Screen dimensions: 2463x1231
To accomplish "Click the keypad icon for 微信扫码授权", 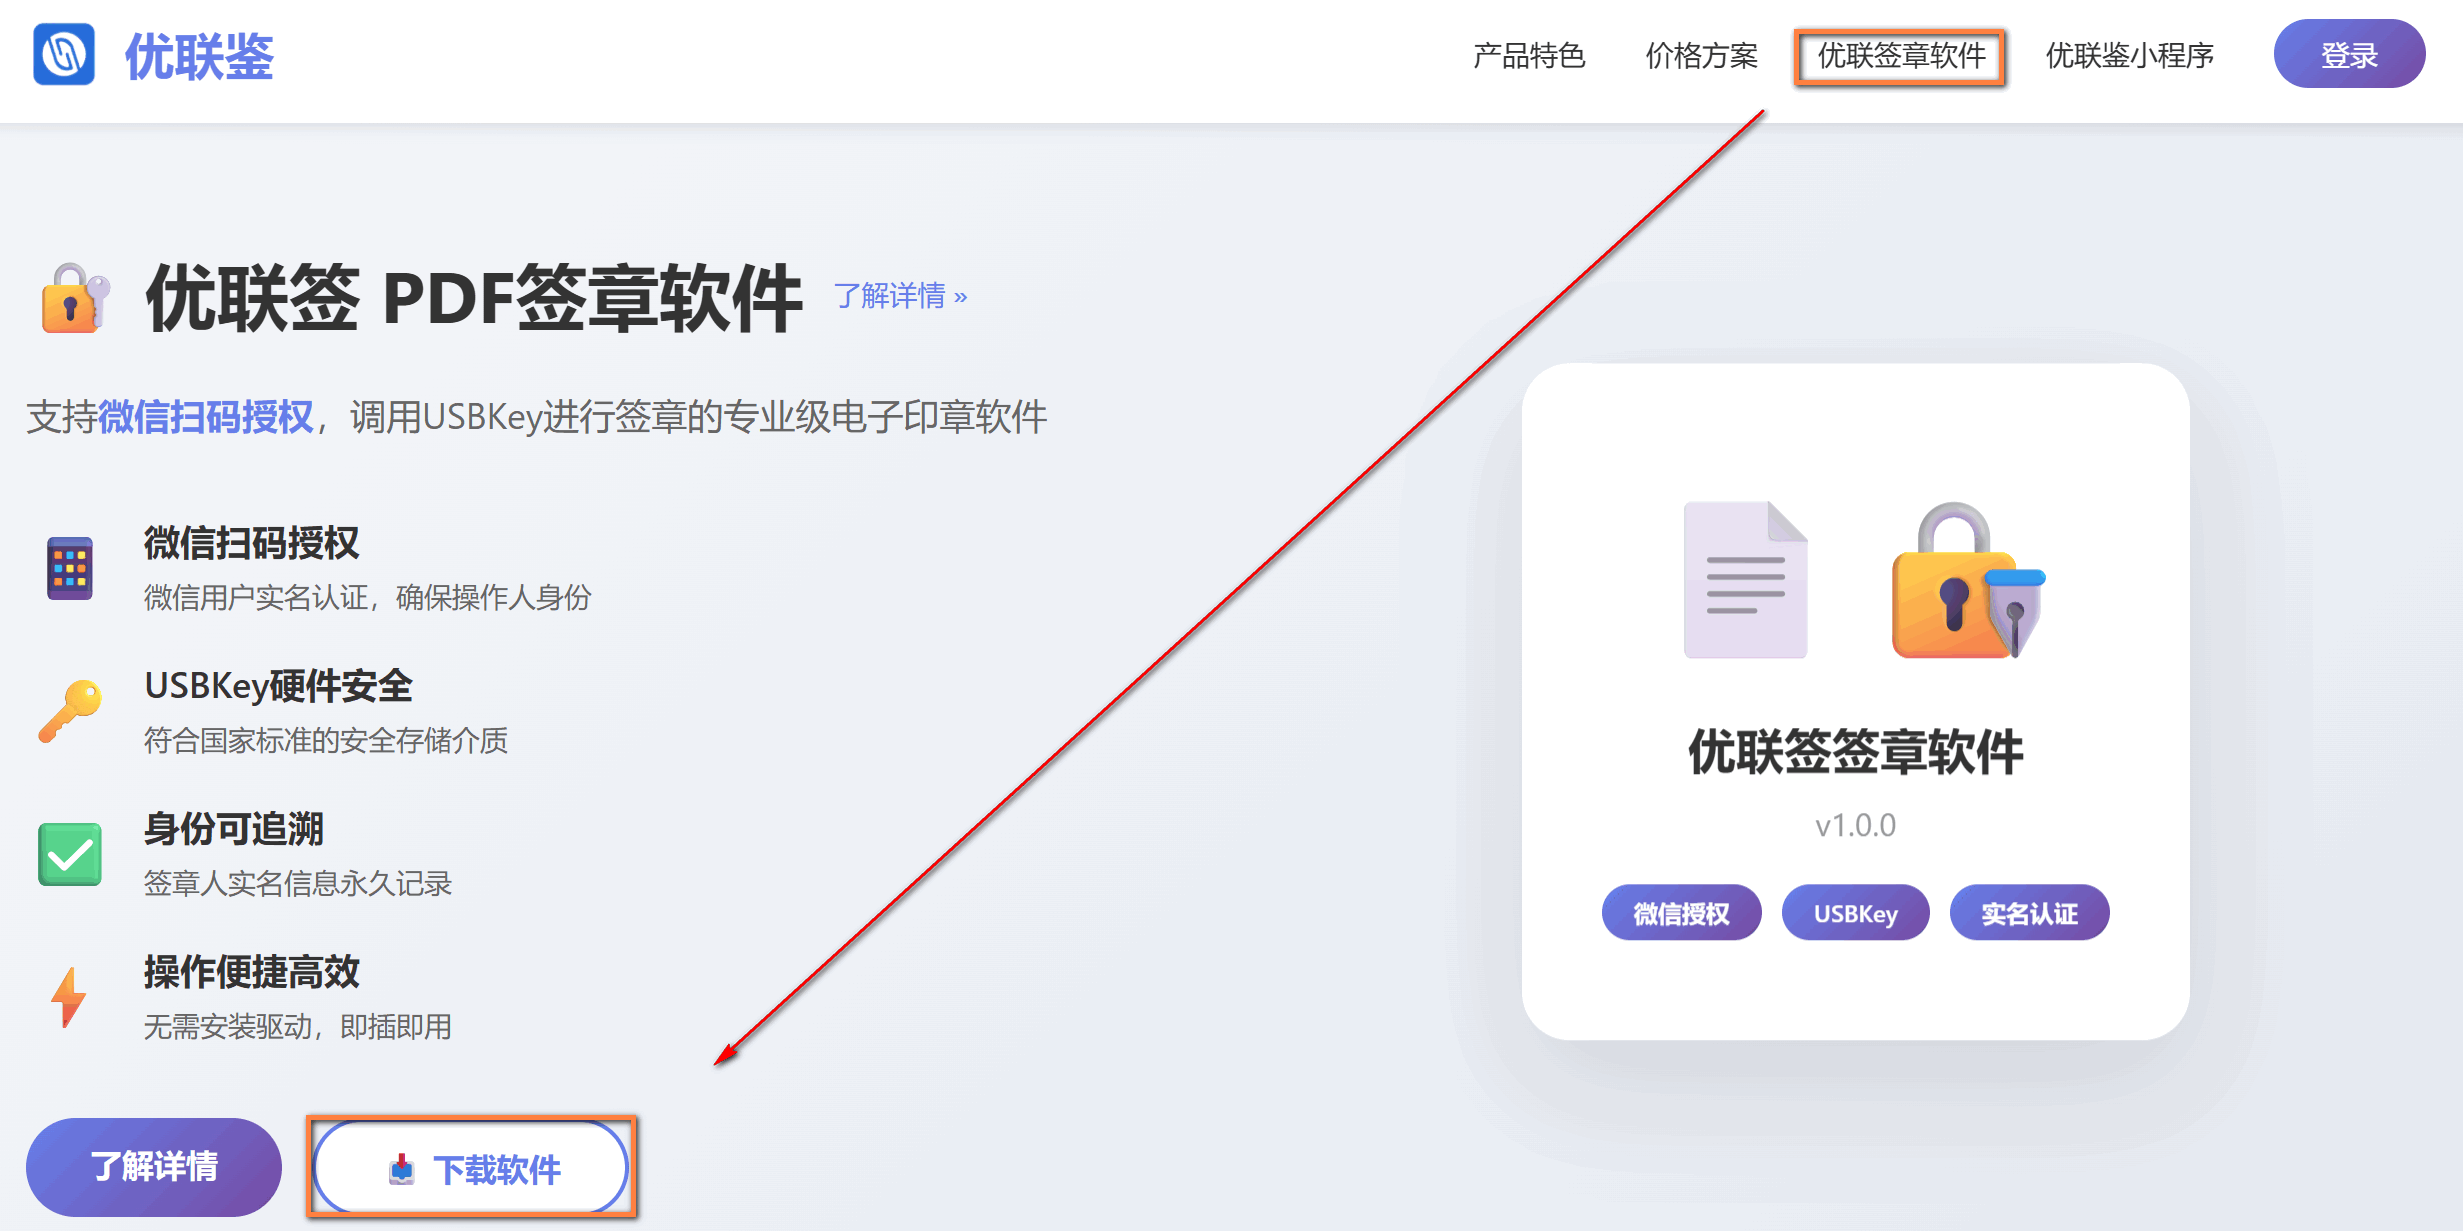I will (x=68, y=568).
